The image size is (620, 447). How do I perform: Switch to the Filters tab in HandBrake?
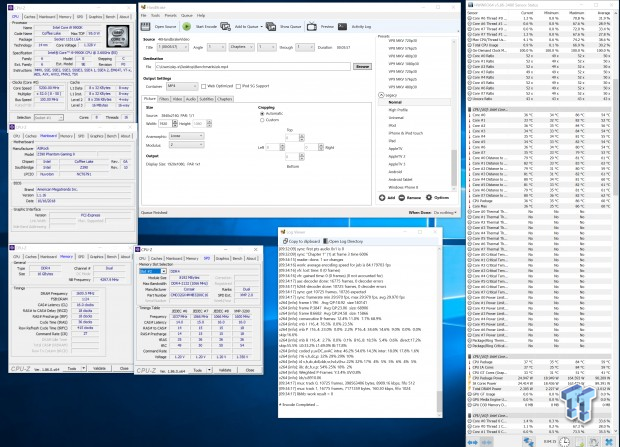tap(164, 99)
